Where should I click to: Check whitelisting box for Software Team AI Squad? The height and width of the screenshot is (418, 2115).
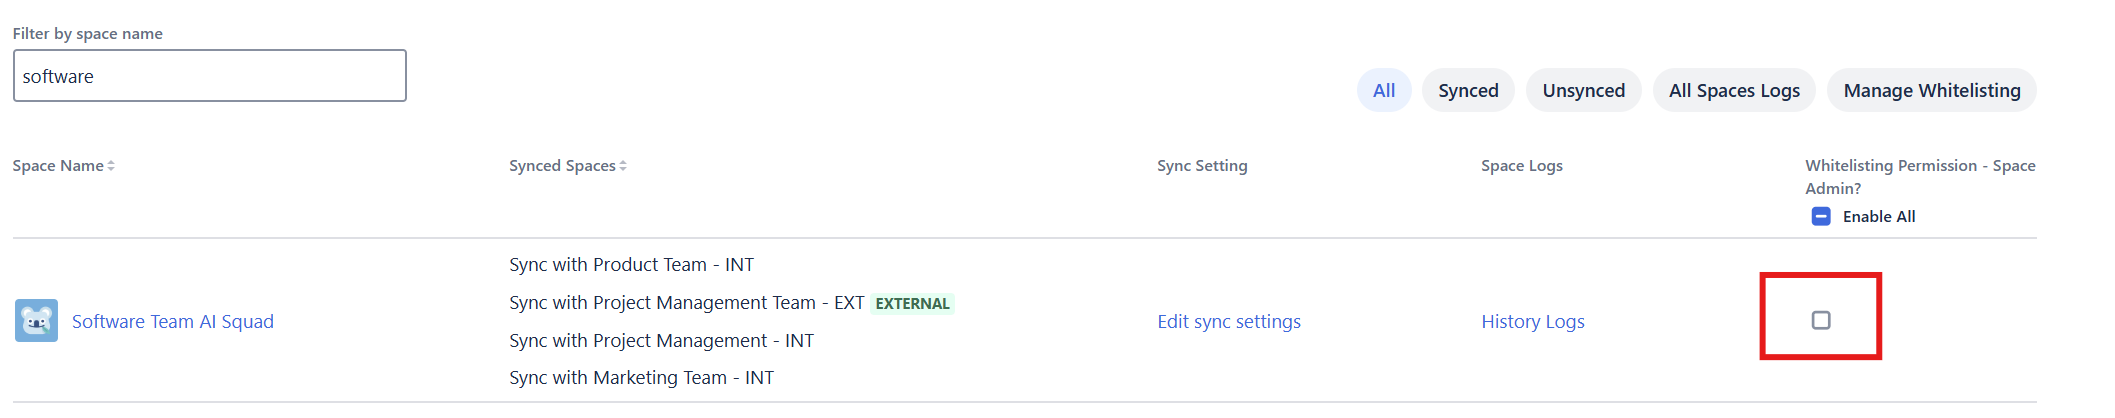(x=1821, y=320)
